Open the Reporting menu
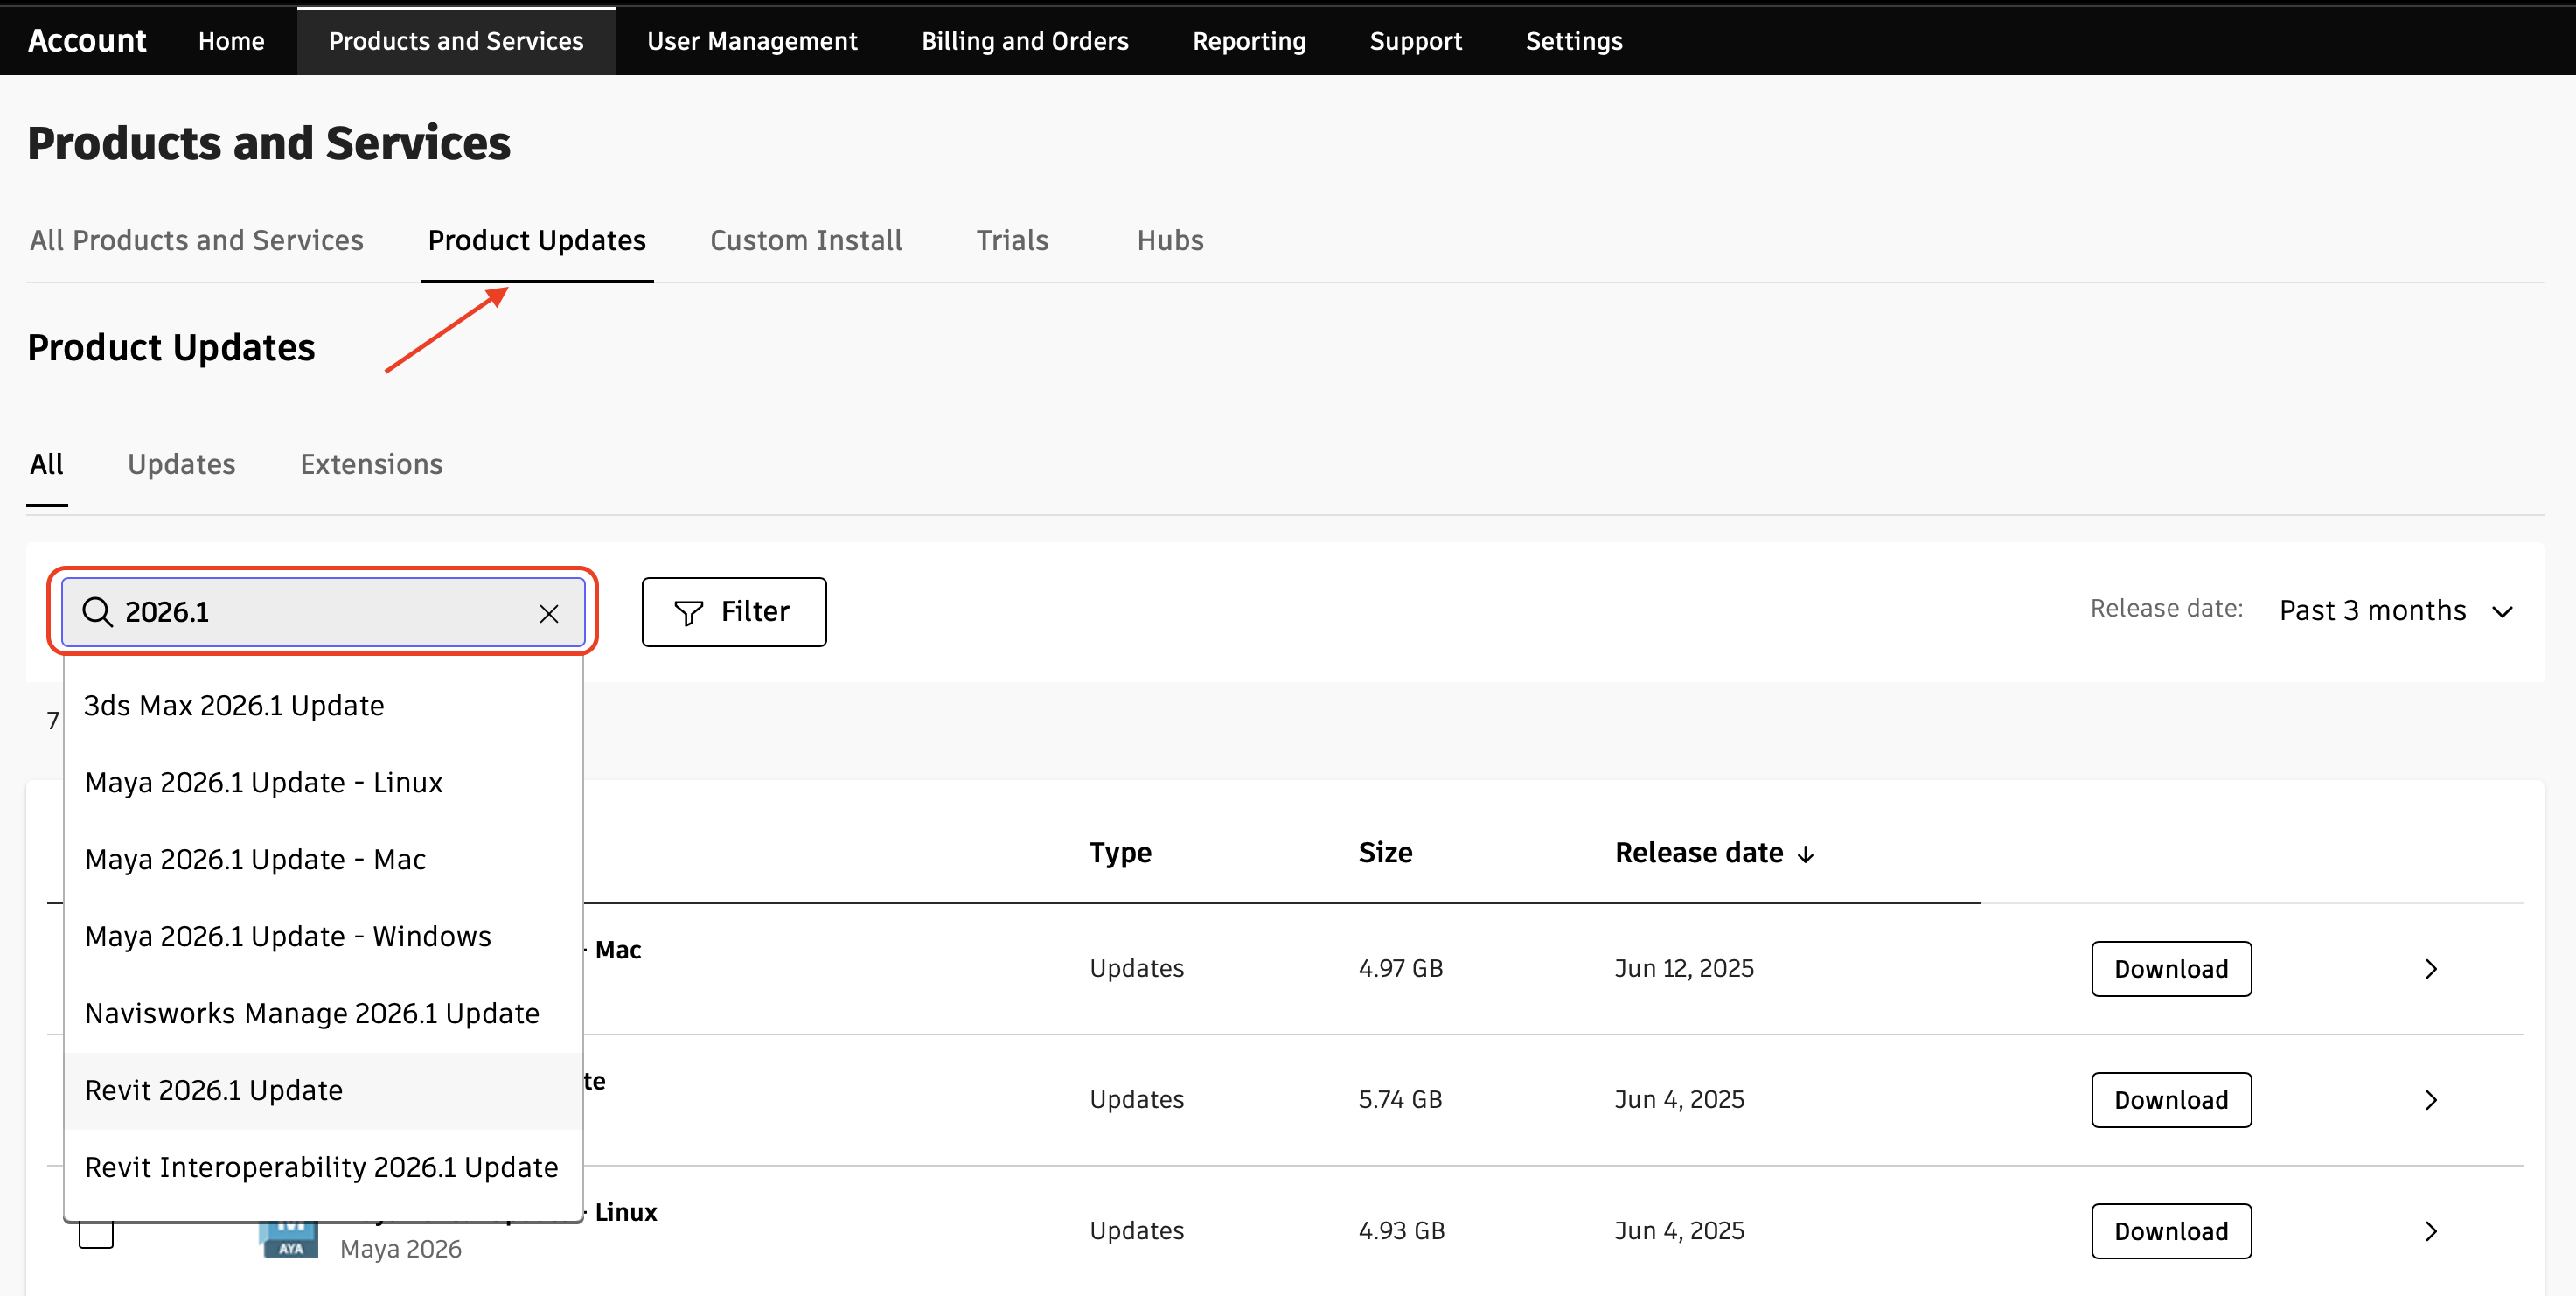Viewport: 2576px width, 1296px height. click(x=1248, y=41)
